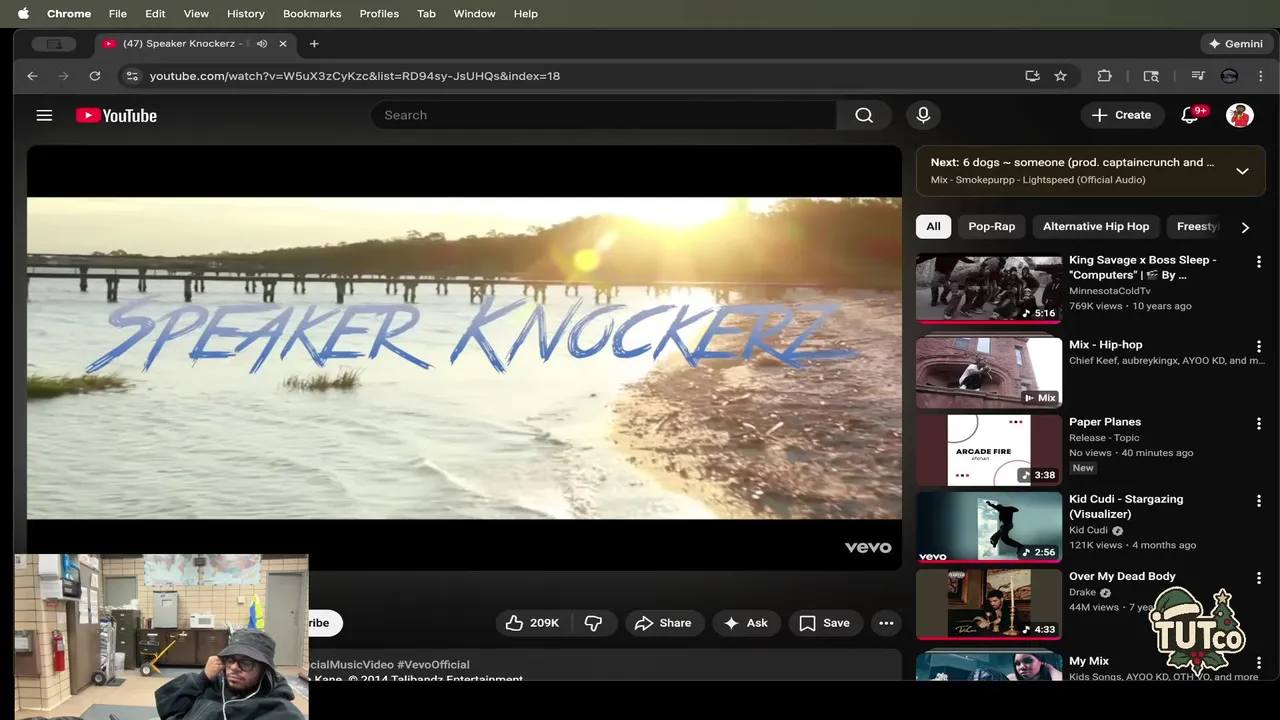Viewport: 1280px width, 720px height.
Task: Open the YouTube account avatar menu
Action: coord(1240,115)
